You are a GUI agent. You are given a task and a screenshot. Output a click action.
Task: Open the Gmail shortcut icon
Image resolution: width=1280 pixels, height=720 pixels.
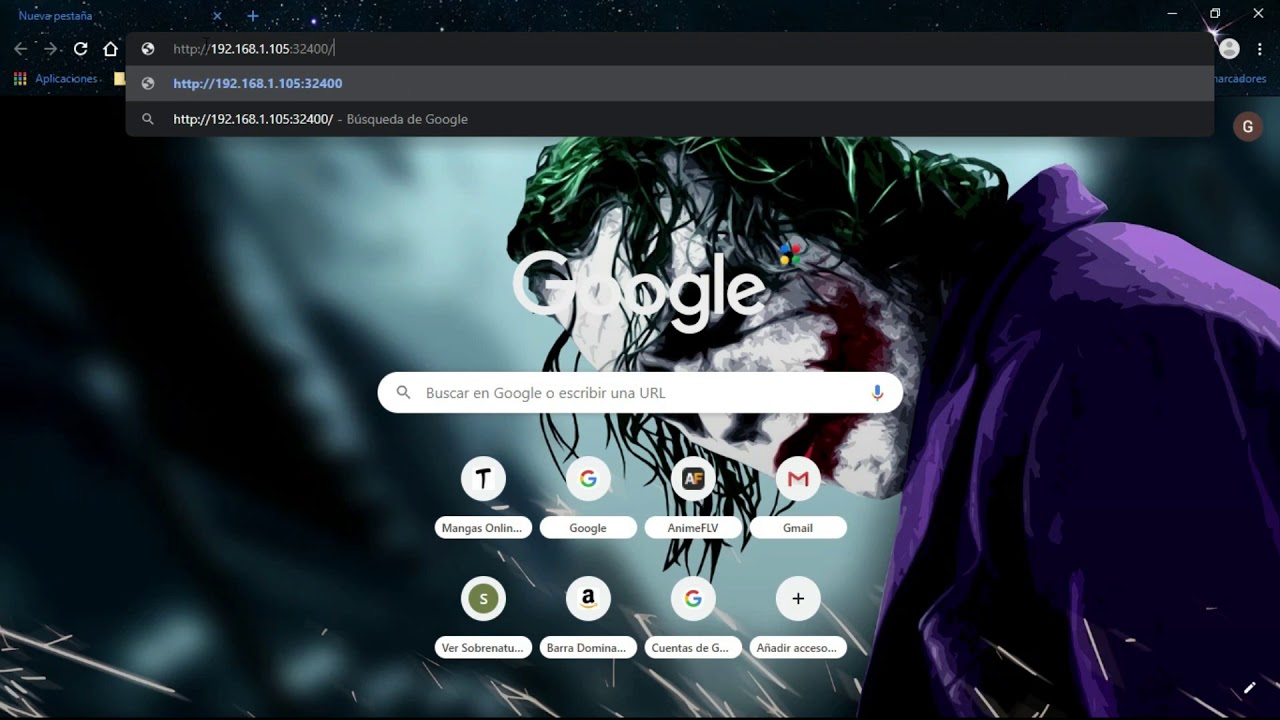[x=798, y=480]
